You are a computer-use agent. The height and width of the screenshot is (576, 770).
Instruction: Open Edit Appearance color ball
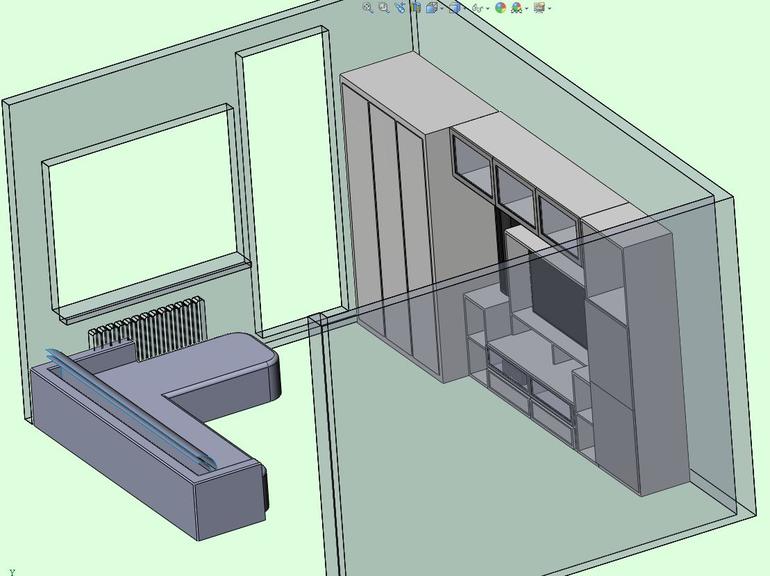tap(500, 7)
